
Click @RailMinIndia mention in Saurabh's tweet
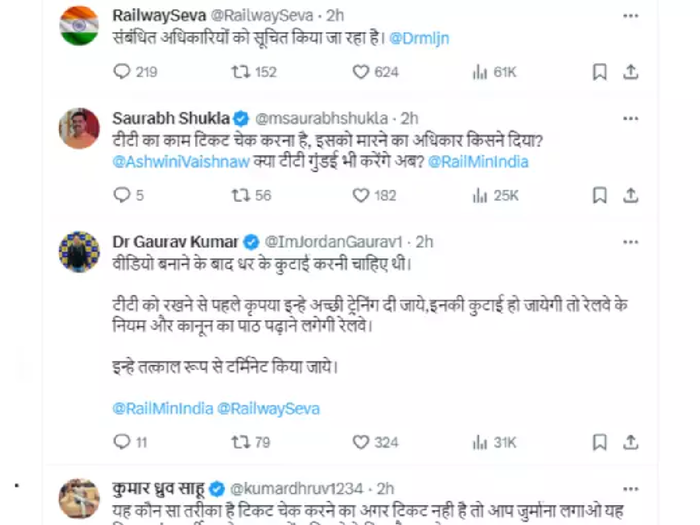(x=478, y=161)
